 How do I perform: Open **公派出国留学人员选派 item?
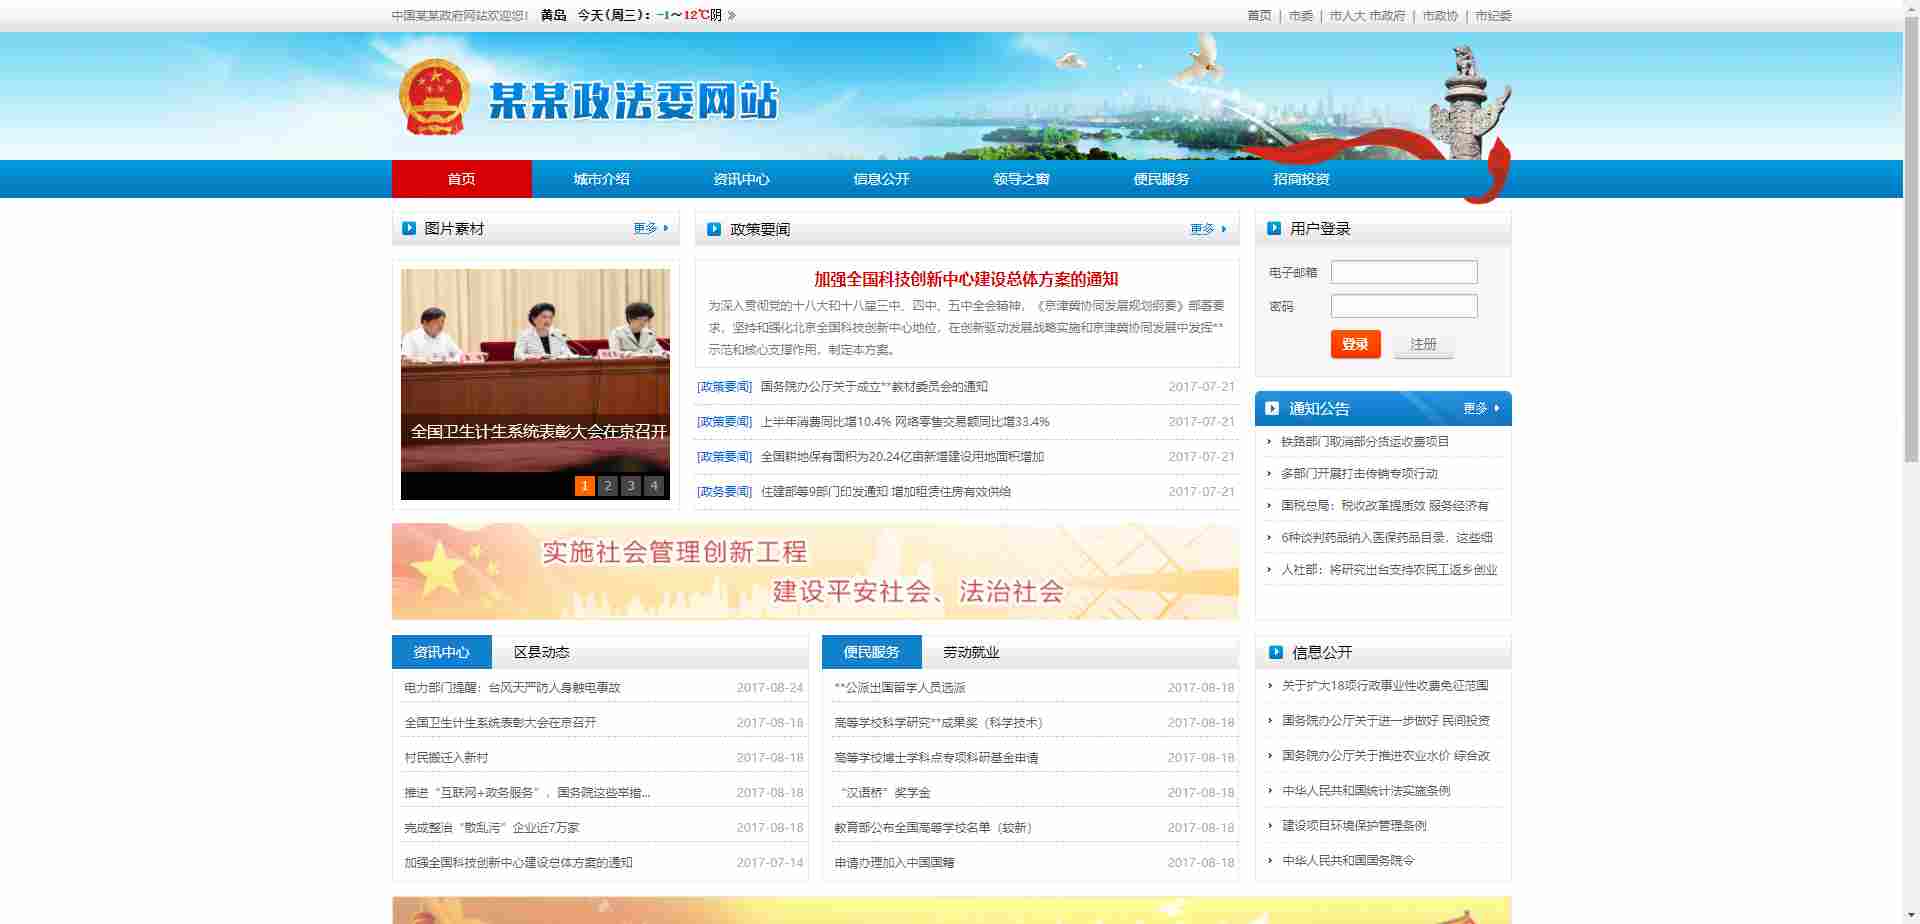coord(900,688)
